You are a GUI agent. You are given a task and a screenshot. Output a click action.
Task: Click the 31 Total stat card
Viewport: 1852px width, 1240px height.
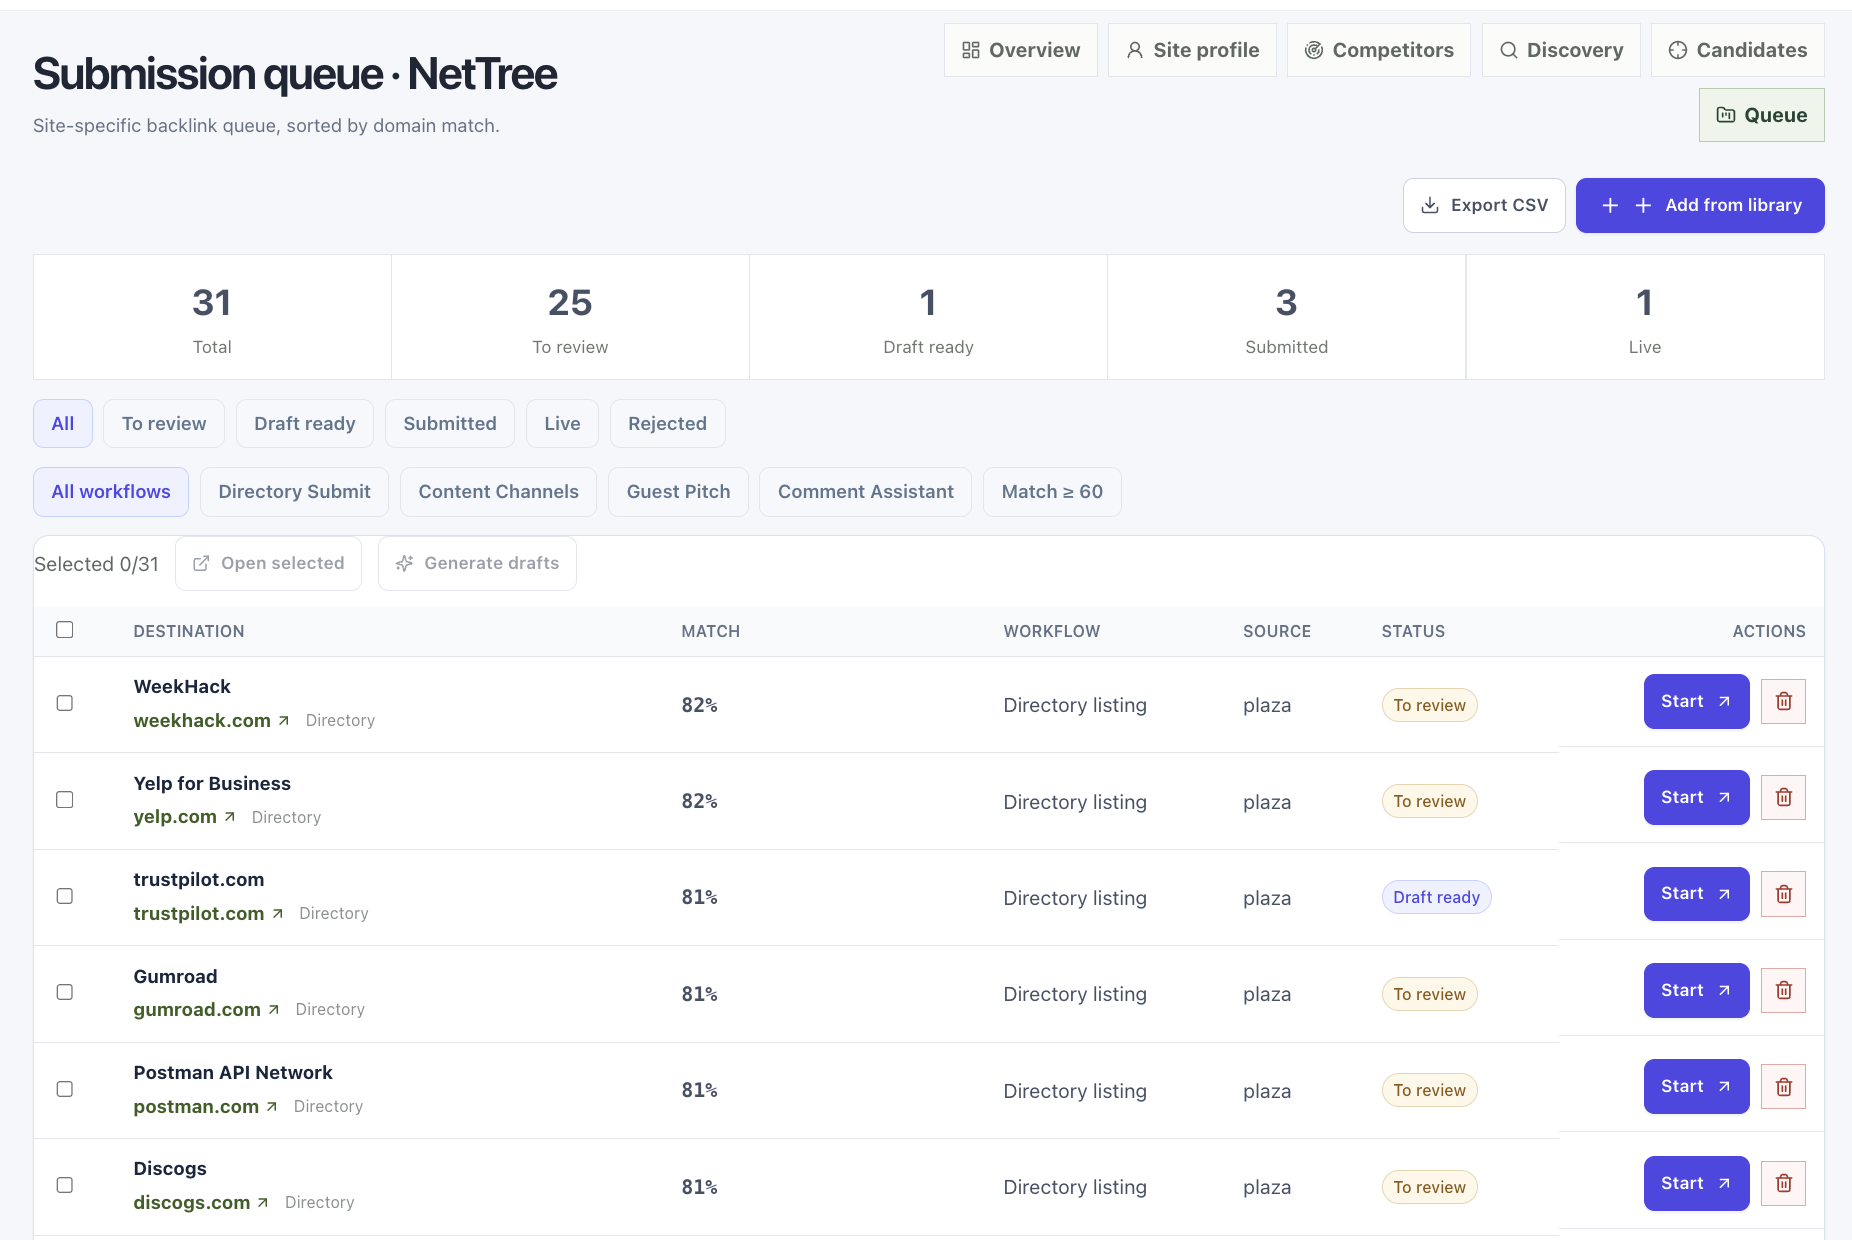212,317
